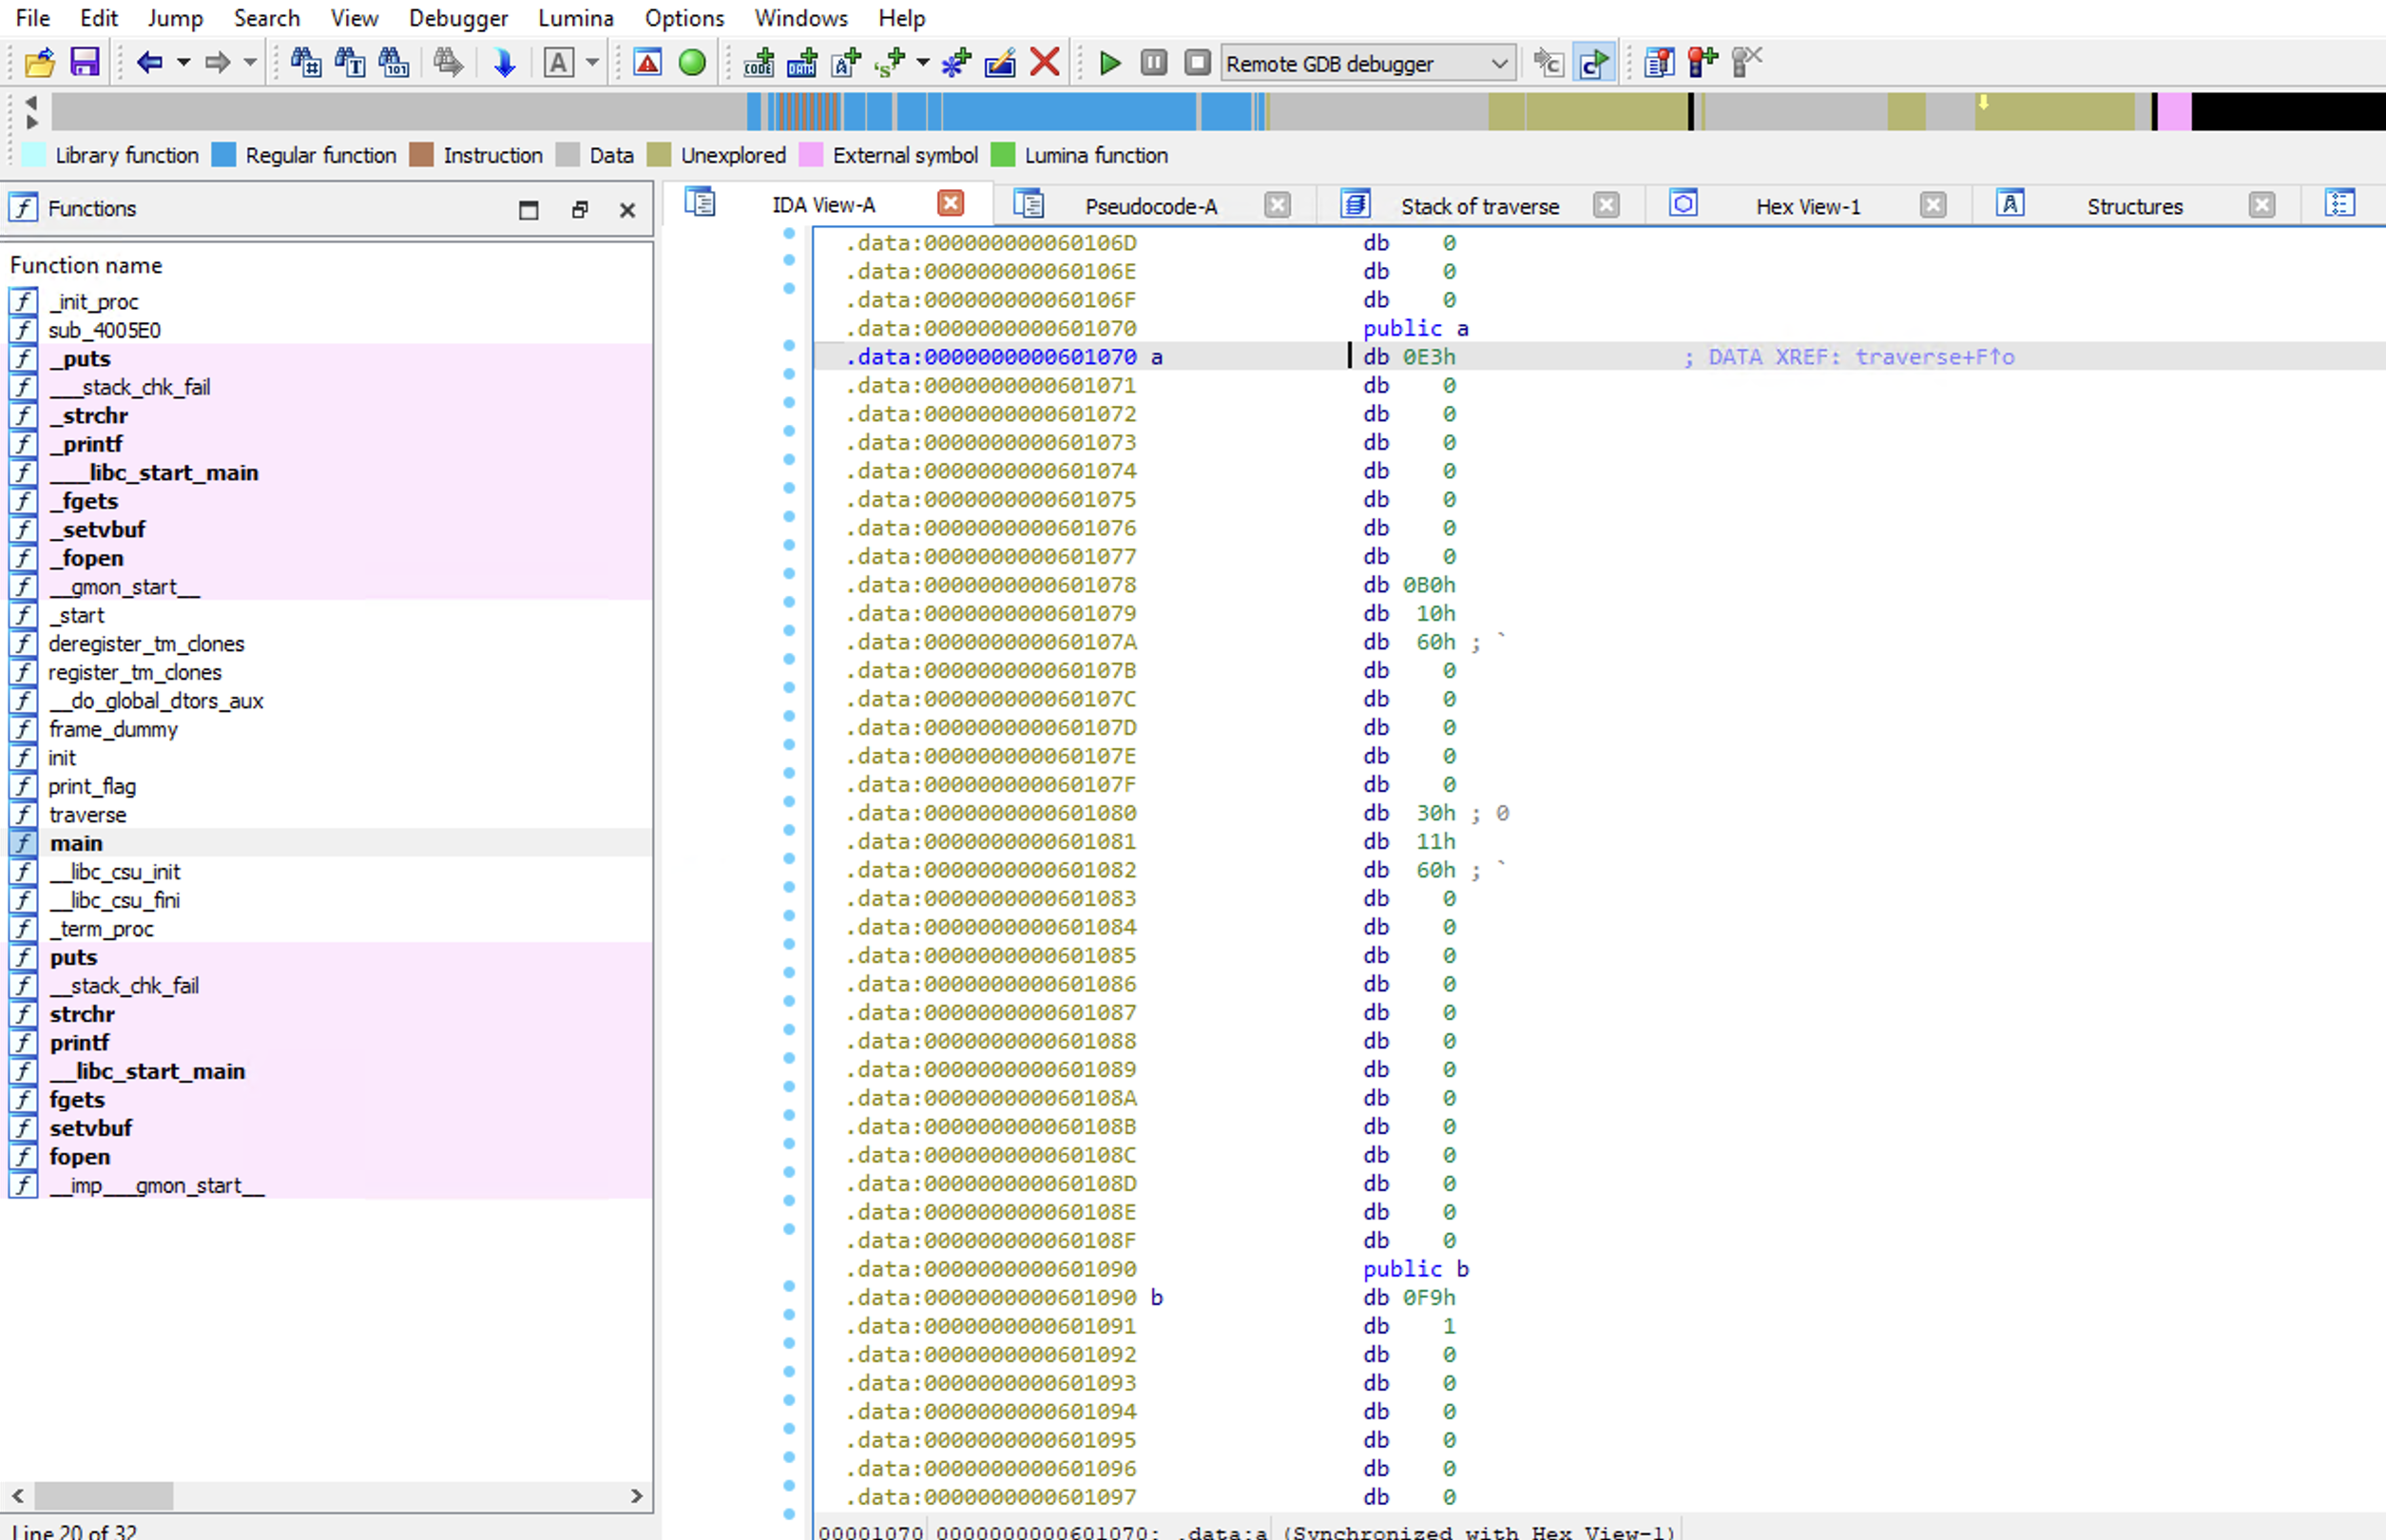2386x1540 pixels.
Task: Click the Open file folder icon
Action: pos(39,63)
